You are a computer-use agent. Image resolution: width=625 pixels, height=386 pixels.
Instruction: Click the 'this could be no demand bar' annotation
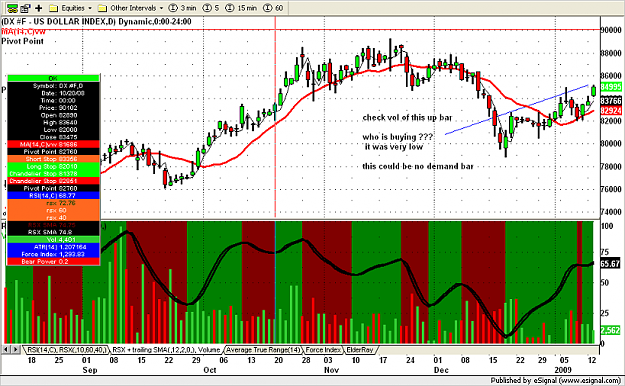pos(418,166)
